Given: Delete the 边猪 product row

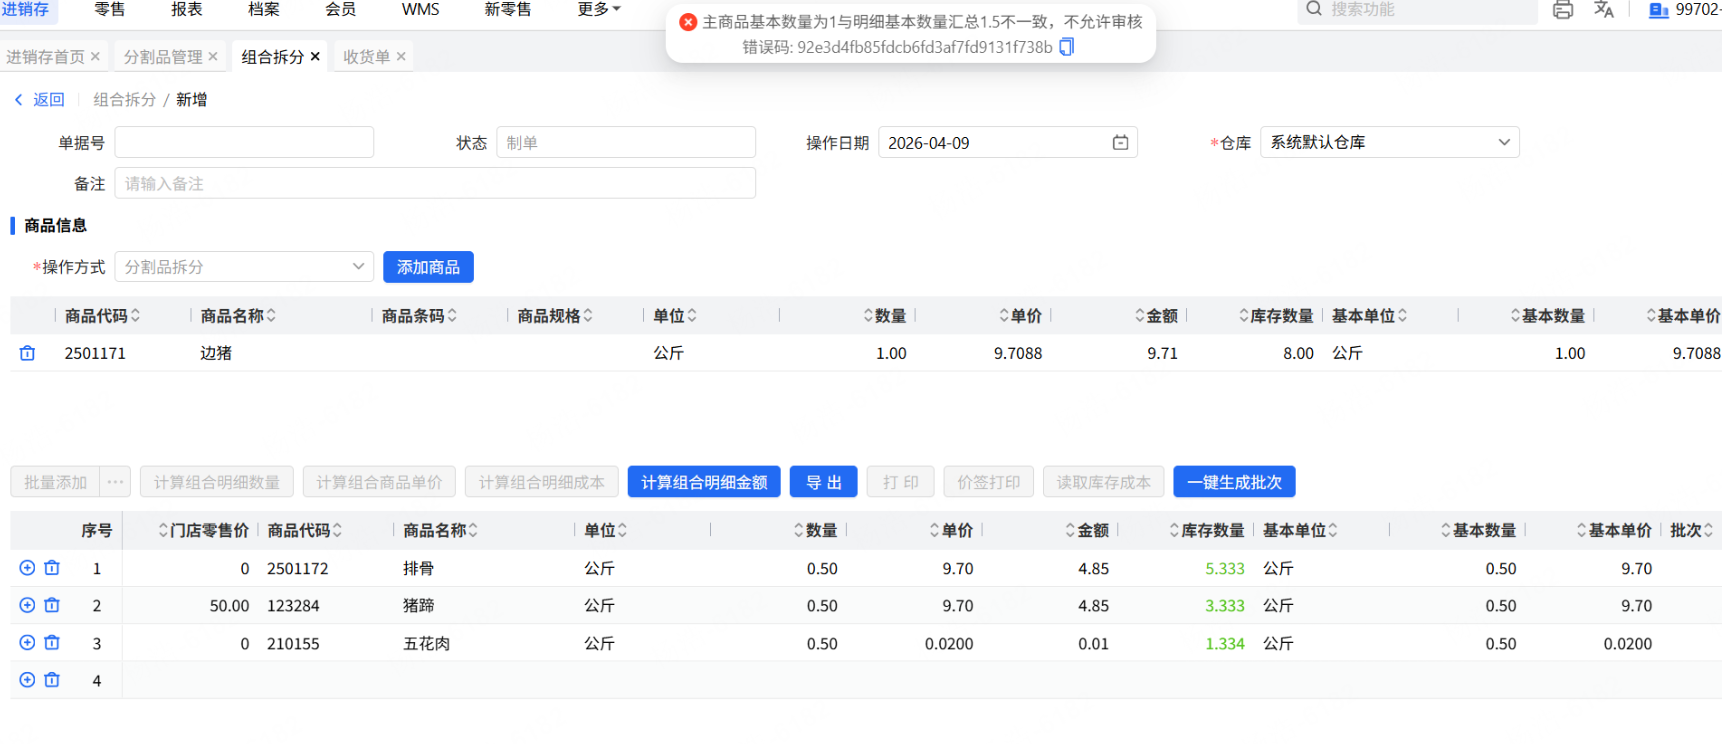Looking at the screenshot, I should coord(27,353).
